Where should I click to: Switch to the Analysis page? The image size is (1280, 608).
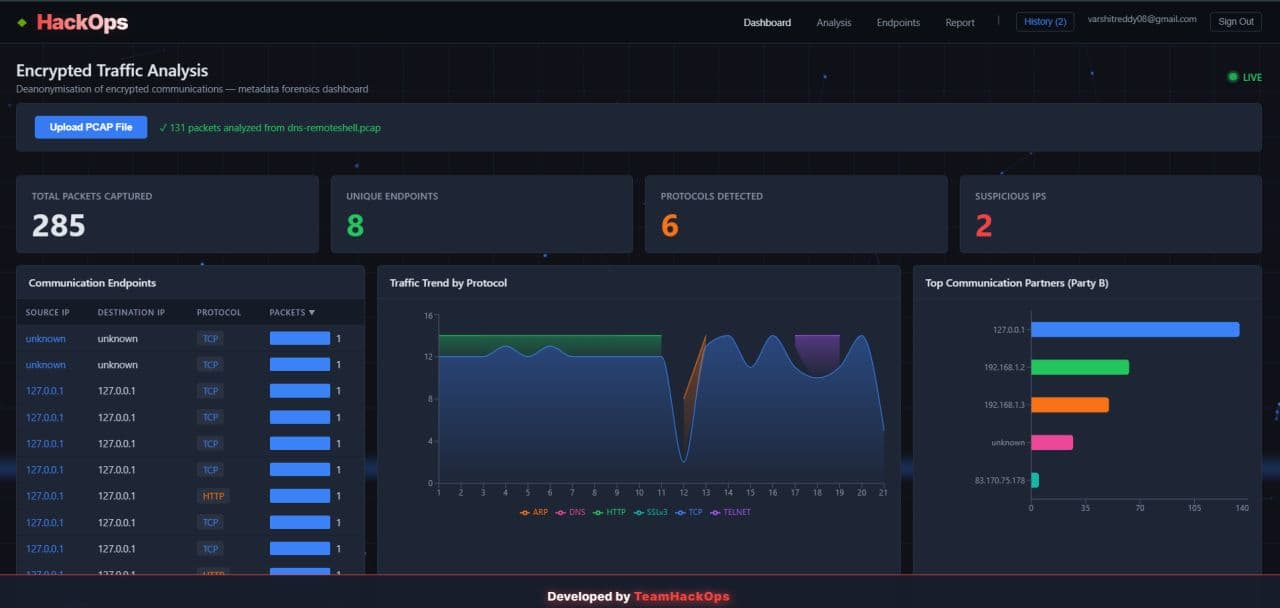click(x=834, y=22)
